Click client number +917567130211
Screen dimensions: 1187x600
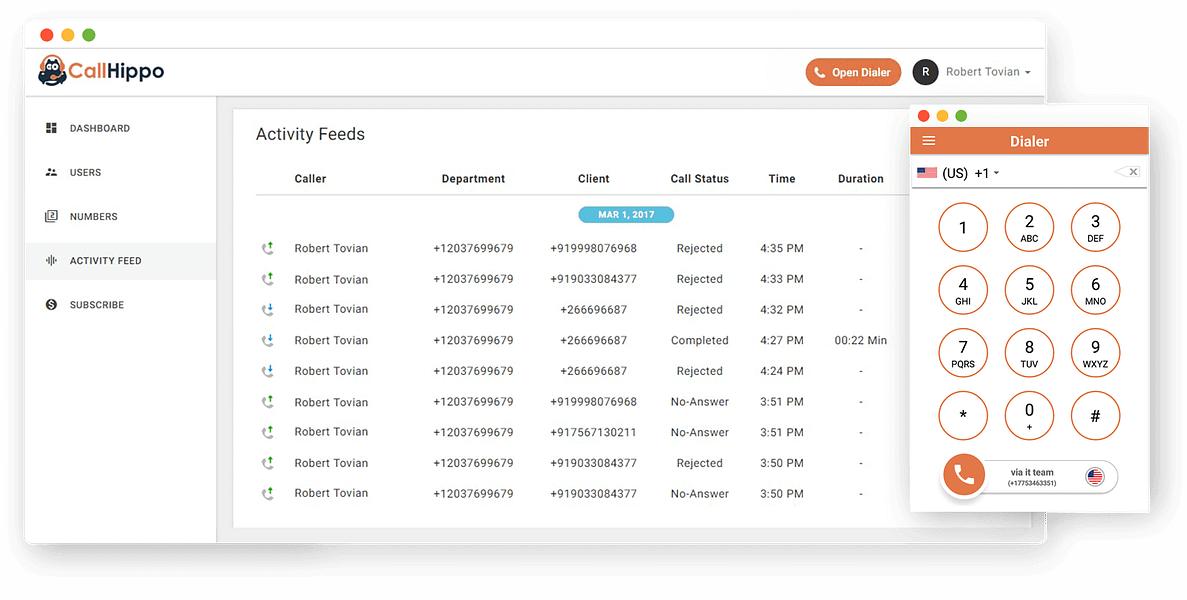[x=594, y=432]
